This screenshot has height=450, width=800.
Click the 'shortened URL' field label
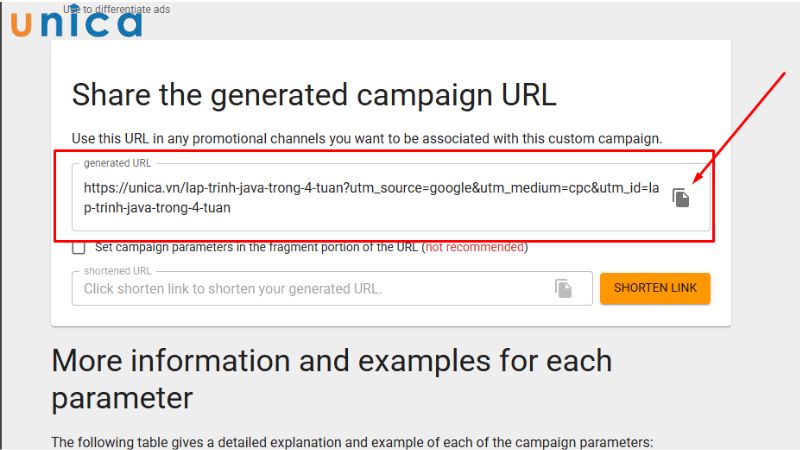tap(118, 271)
